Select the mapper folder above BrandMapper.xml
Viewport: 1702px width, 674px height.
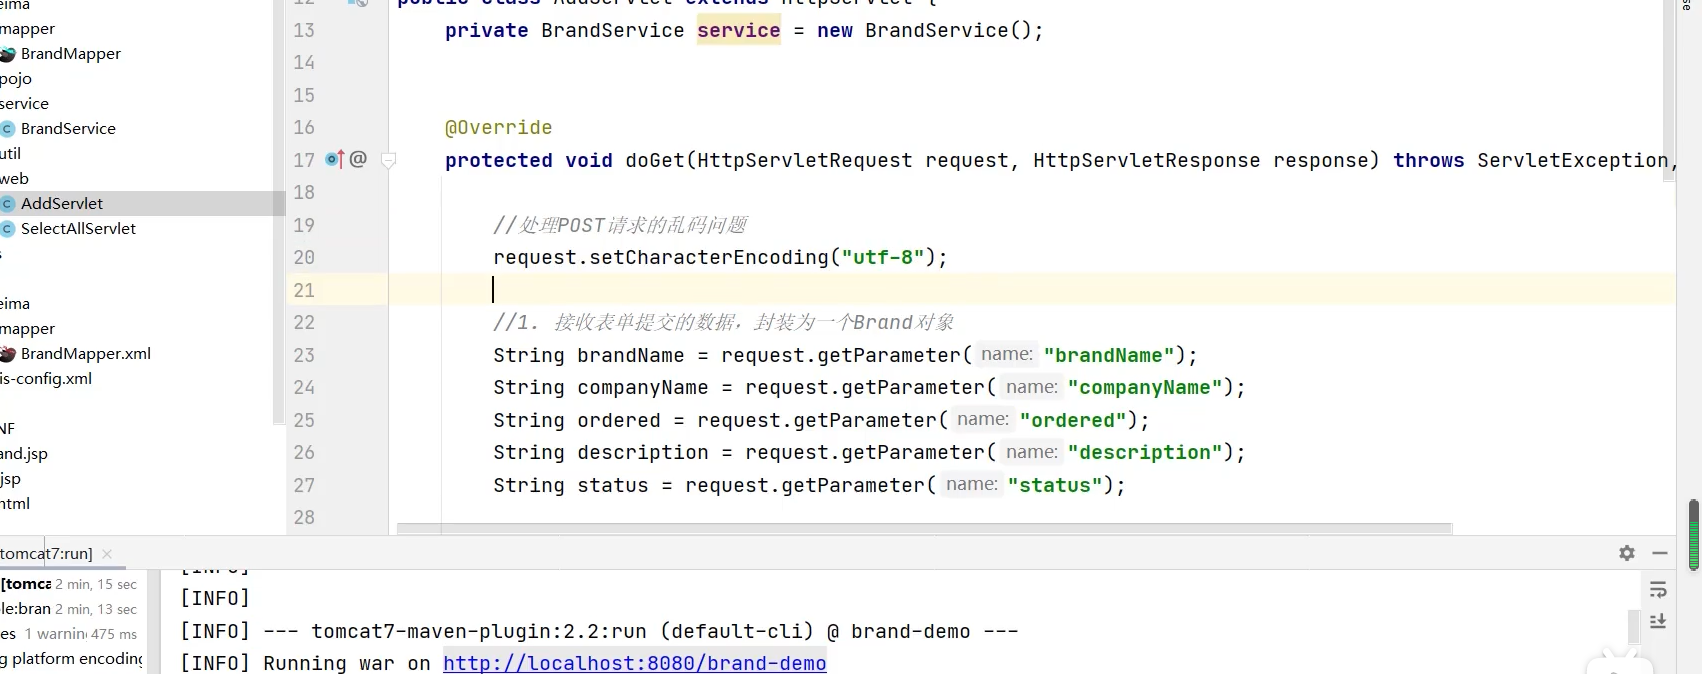[28, 328]
